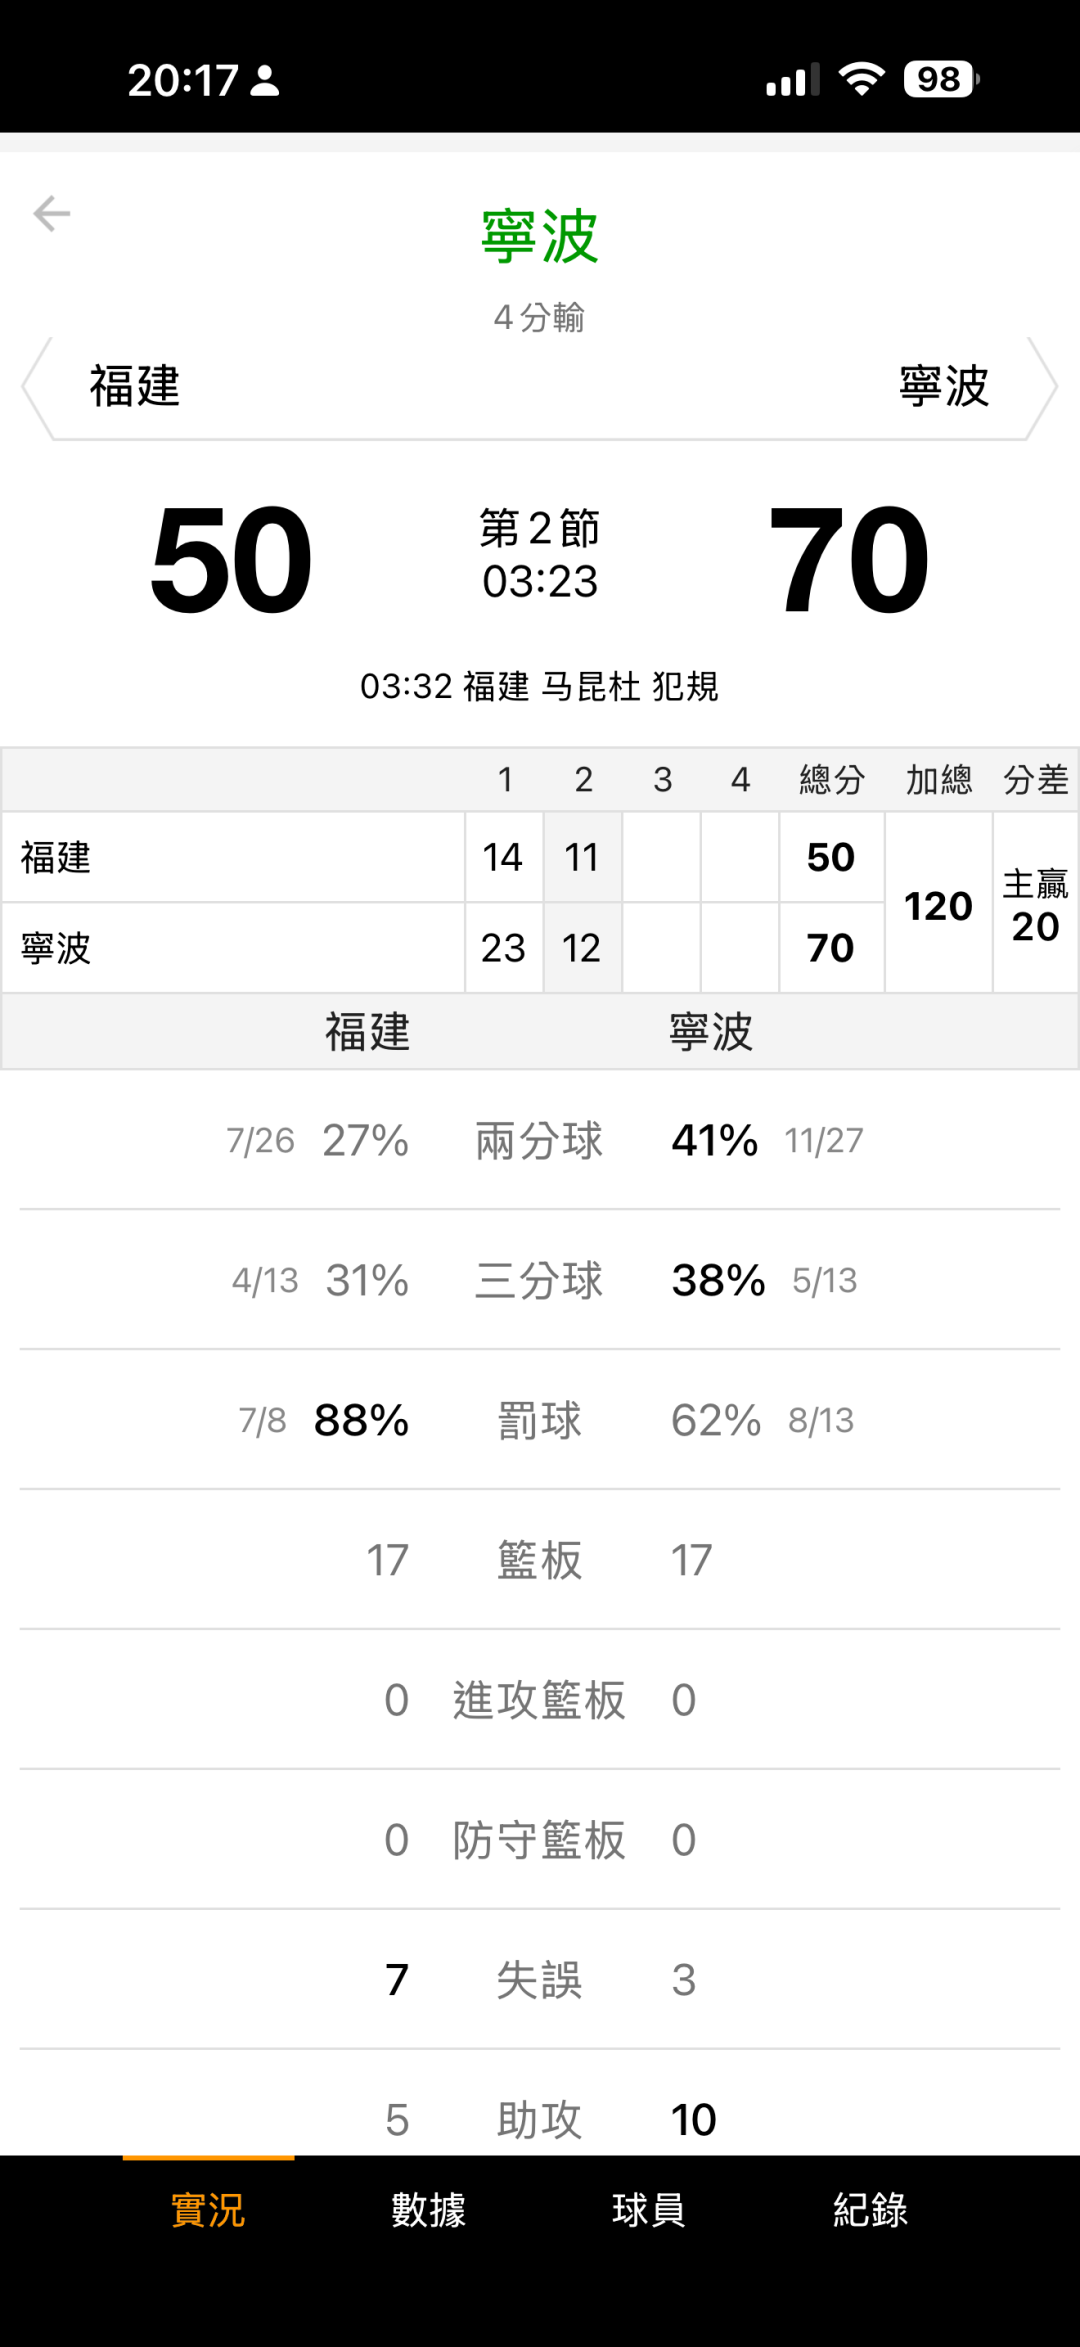
Task: Tap the 加總 total value 120
Action: point(938,906)
